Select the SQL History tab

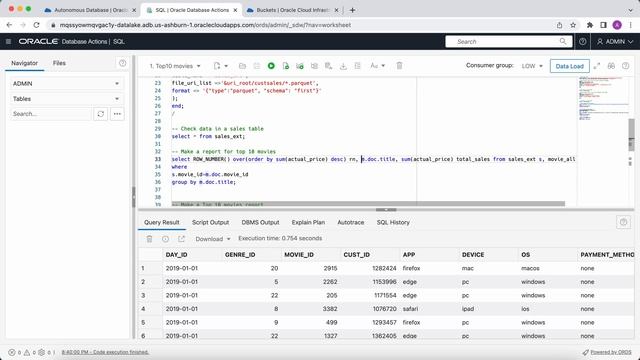393,222
